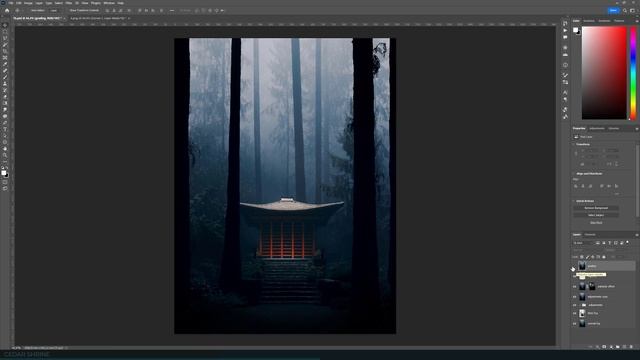
Task: Open the File menu
Action: tap(11, 3)
